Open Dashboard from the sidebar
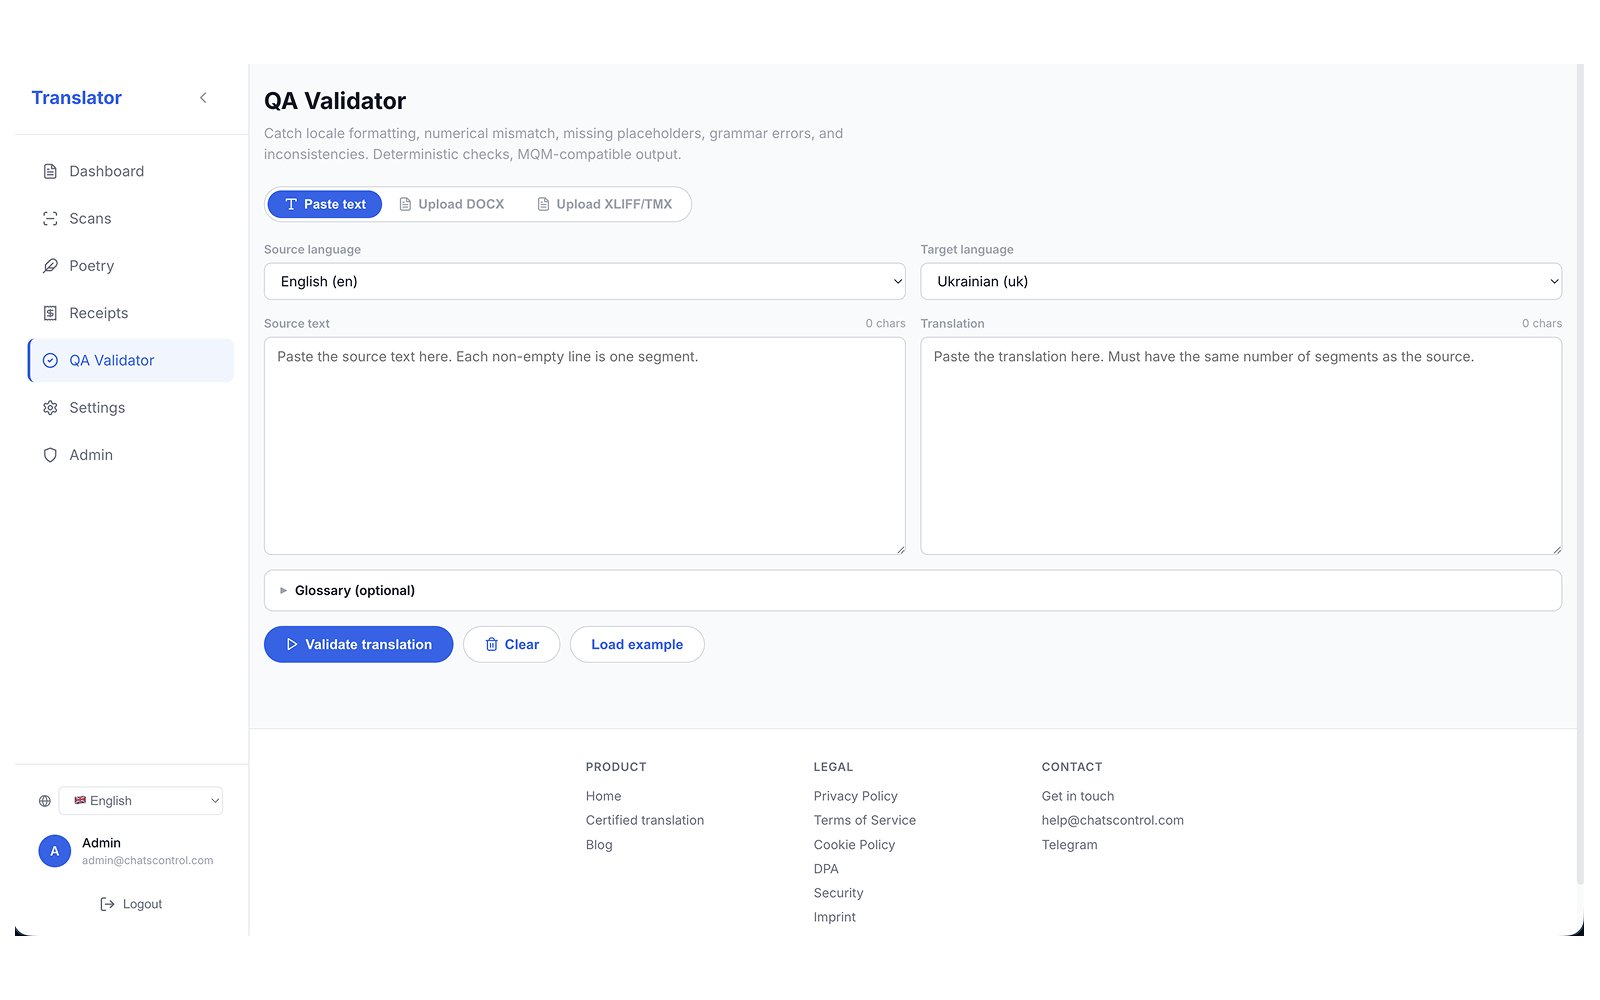1600x1000 pixels. click(x=131, y=171)
